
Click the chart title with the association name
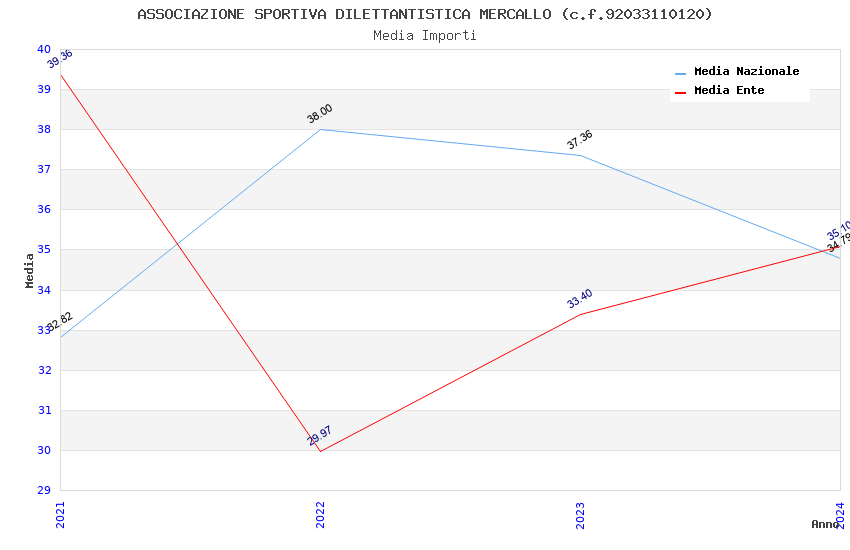425,14
